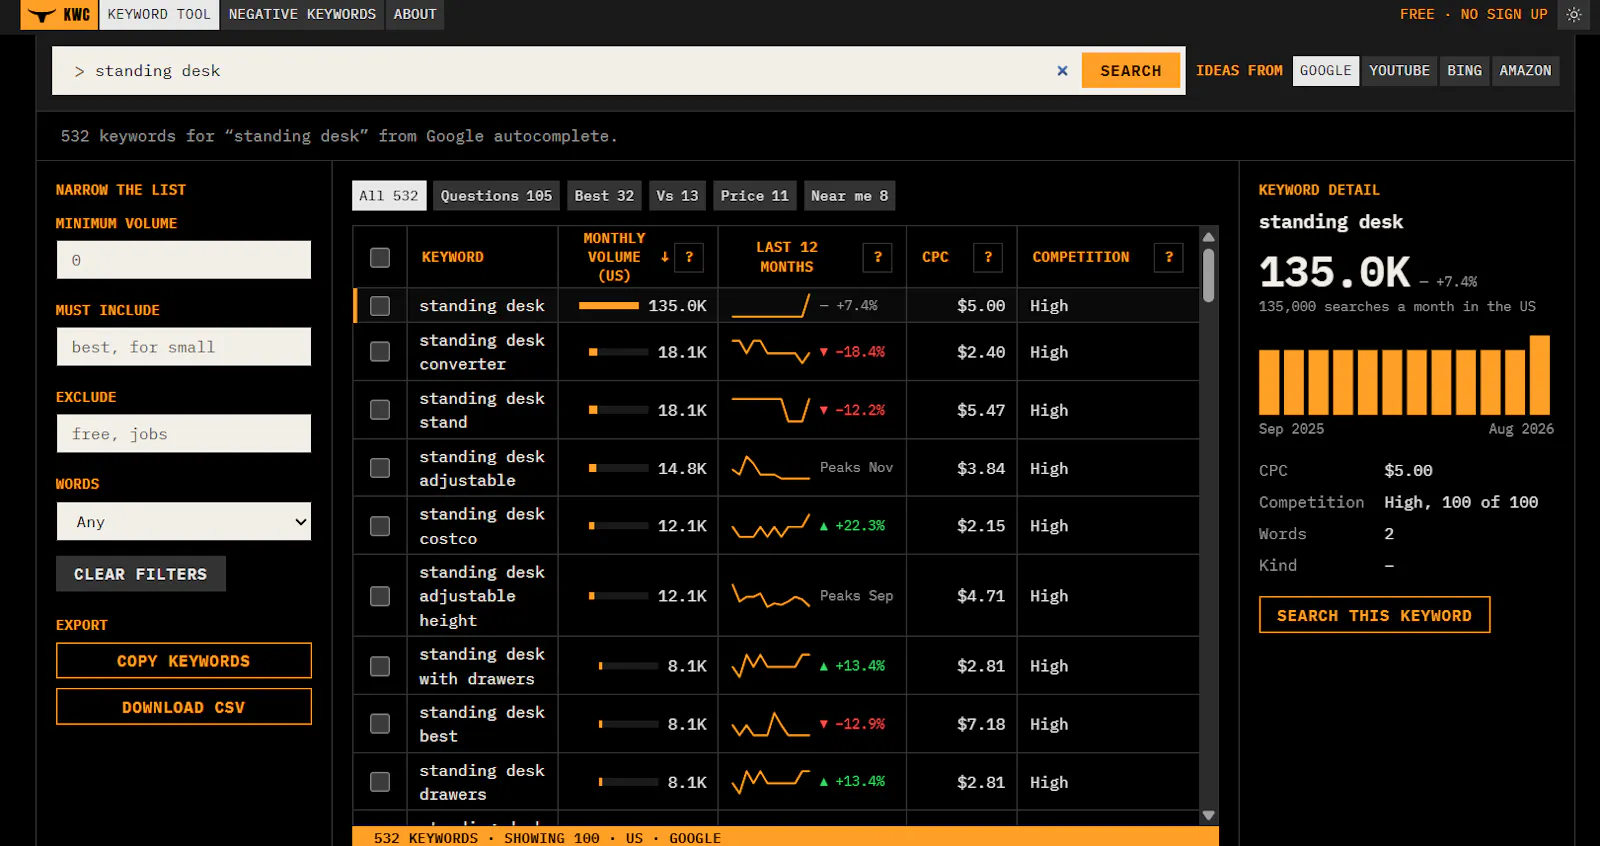1600x846 pixels.
Task: Click Clear Filters button
Action: [x=141, y=574]
